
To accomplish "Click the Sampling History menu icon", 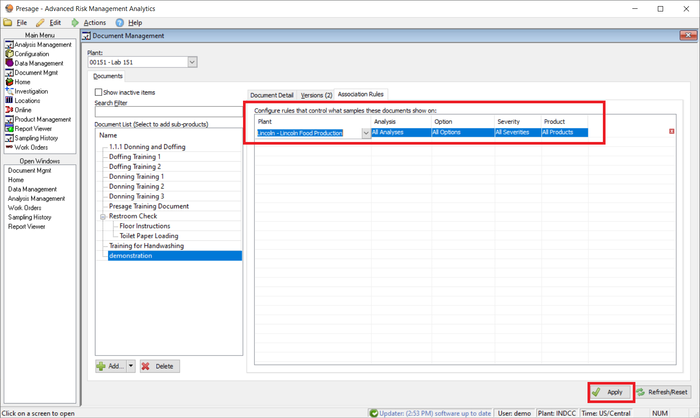I will [9, 138].
